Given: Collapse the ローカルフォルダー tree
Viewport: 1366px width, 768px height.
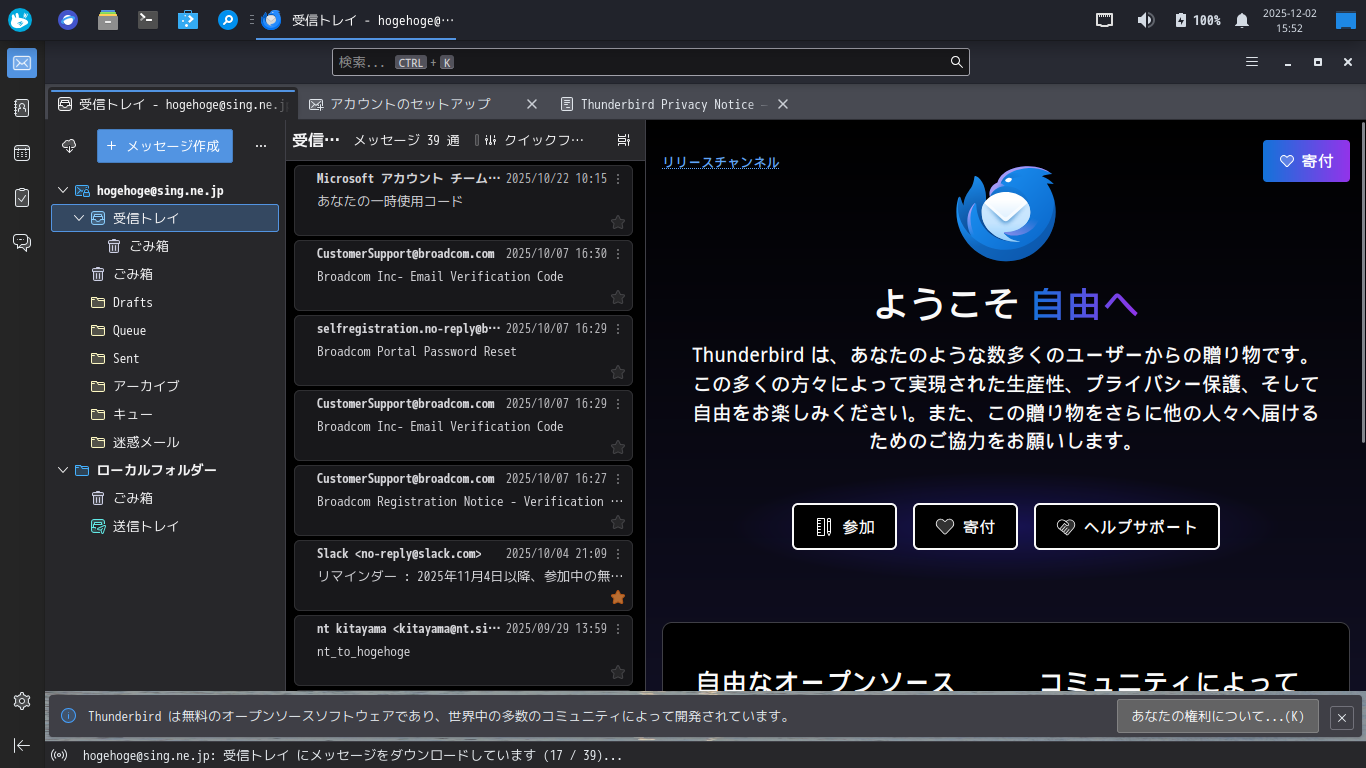Looking at the screenshot, I should click(63, 470).
